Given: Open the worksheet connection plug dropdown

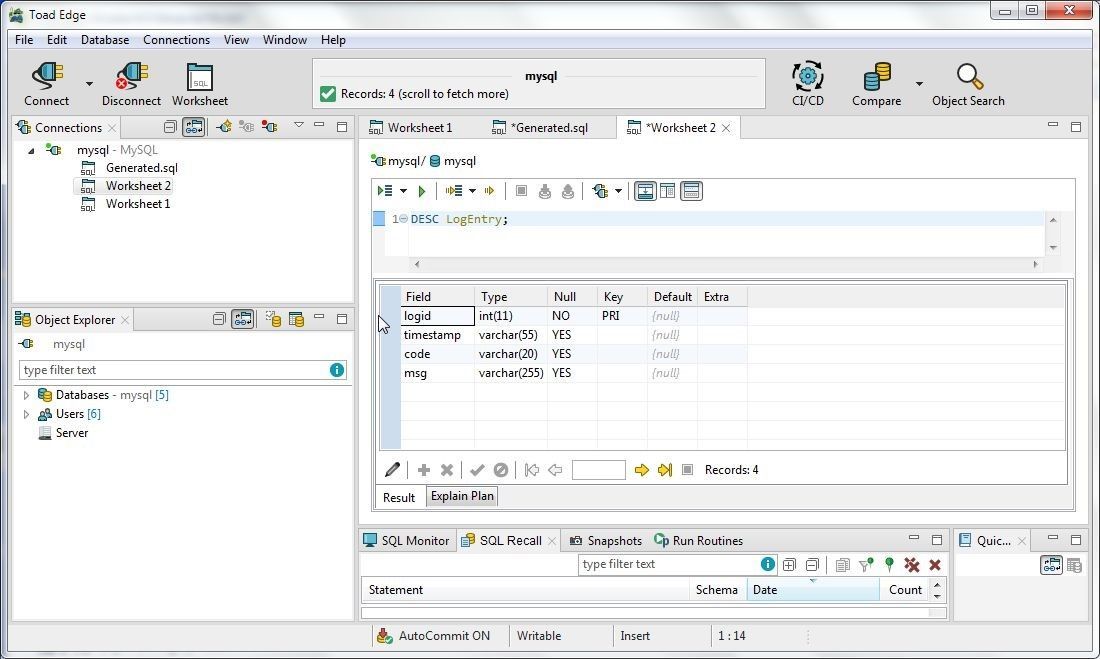Looking at the screenshot, I should (x=618, y=191).
